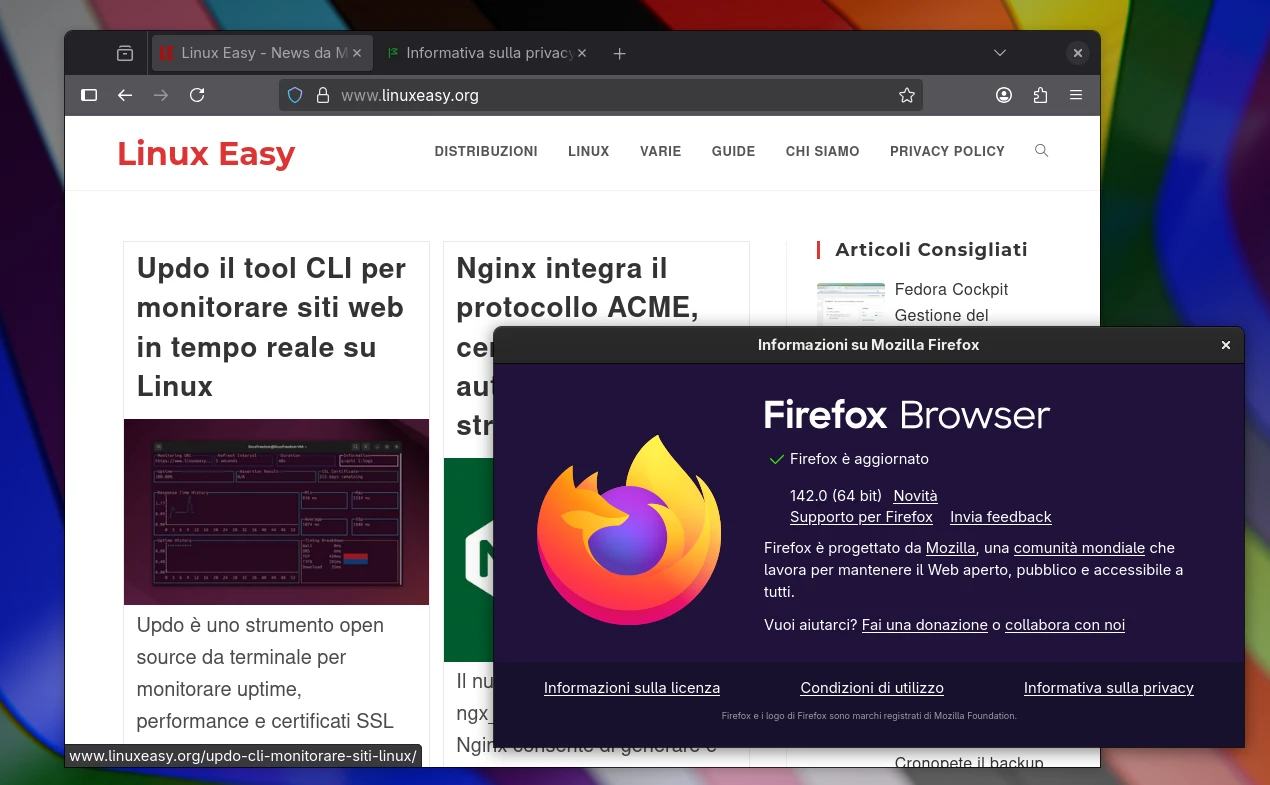This screenshot has height=785, width=1270.
Task: Click the site security padlock icon
Action: (322, 95)
